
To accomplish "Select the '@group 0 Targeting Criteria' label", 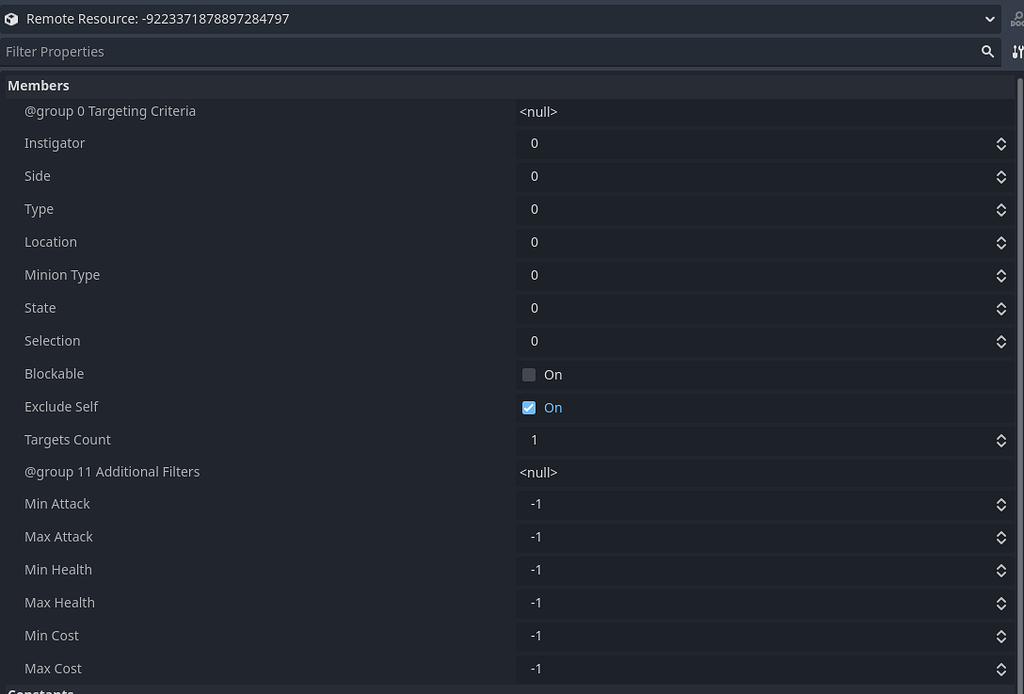I will point(110,111).
